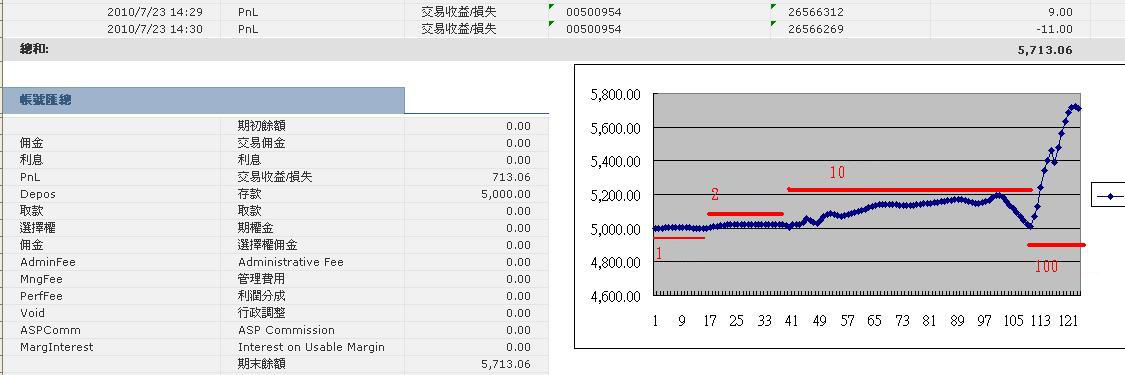The height and width of the screenshot is (375, 1125).
Task: Select the 總和 total value 5,713.06
Action: pyautogui.click(x=1045, y=49)
